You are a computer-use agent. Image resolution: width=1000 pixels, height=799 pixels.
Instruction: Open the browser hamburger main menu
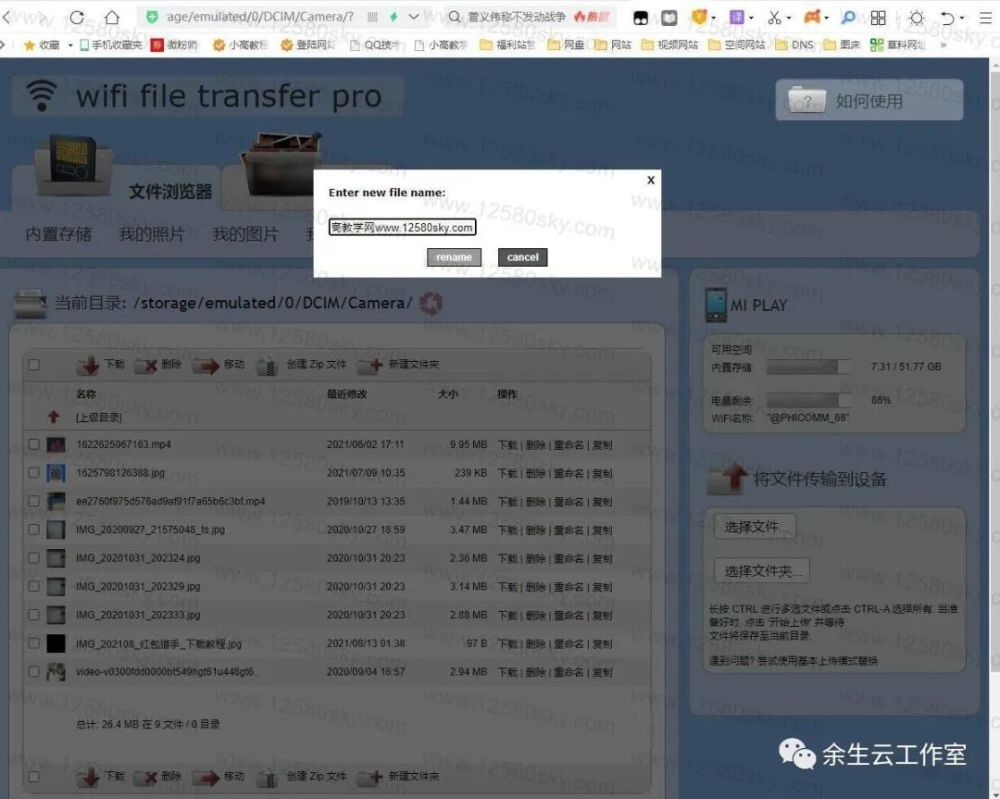click(x=986, y=18)
